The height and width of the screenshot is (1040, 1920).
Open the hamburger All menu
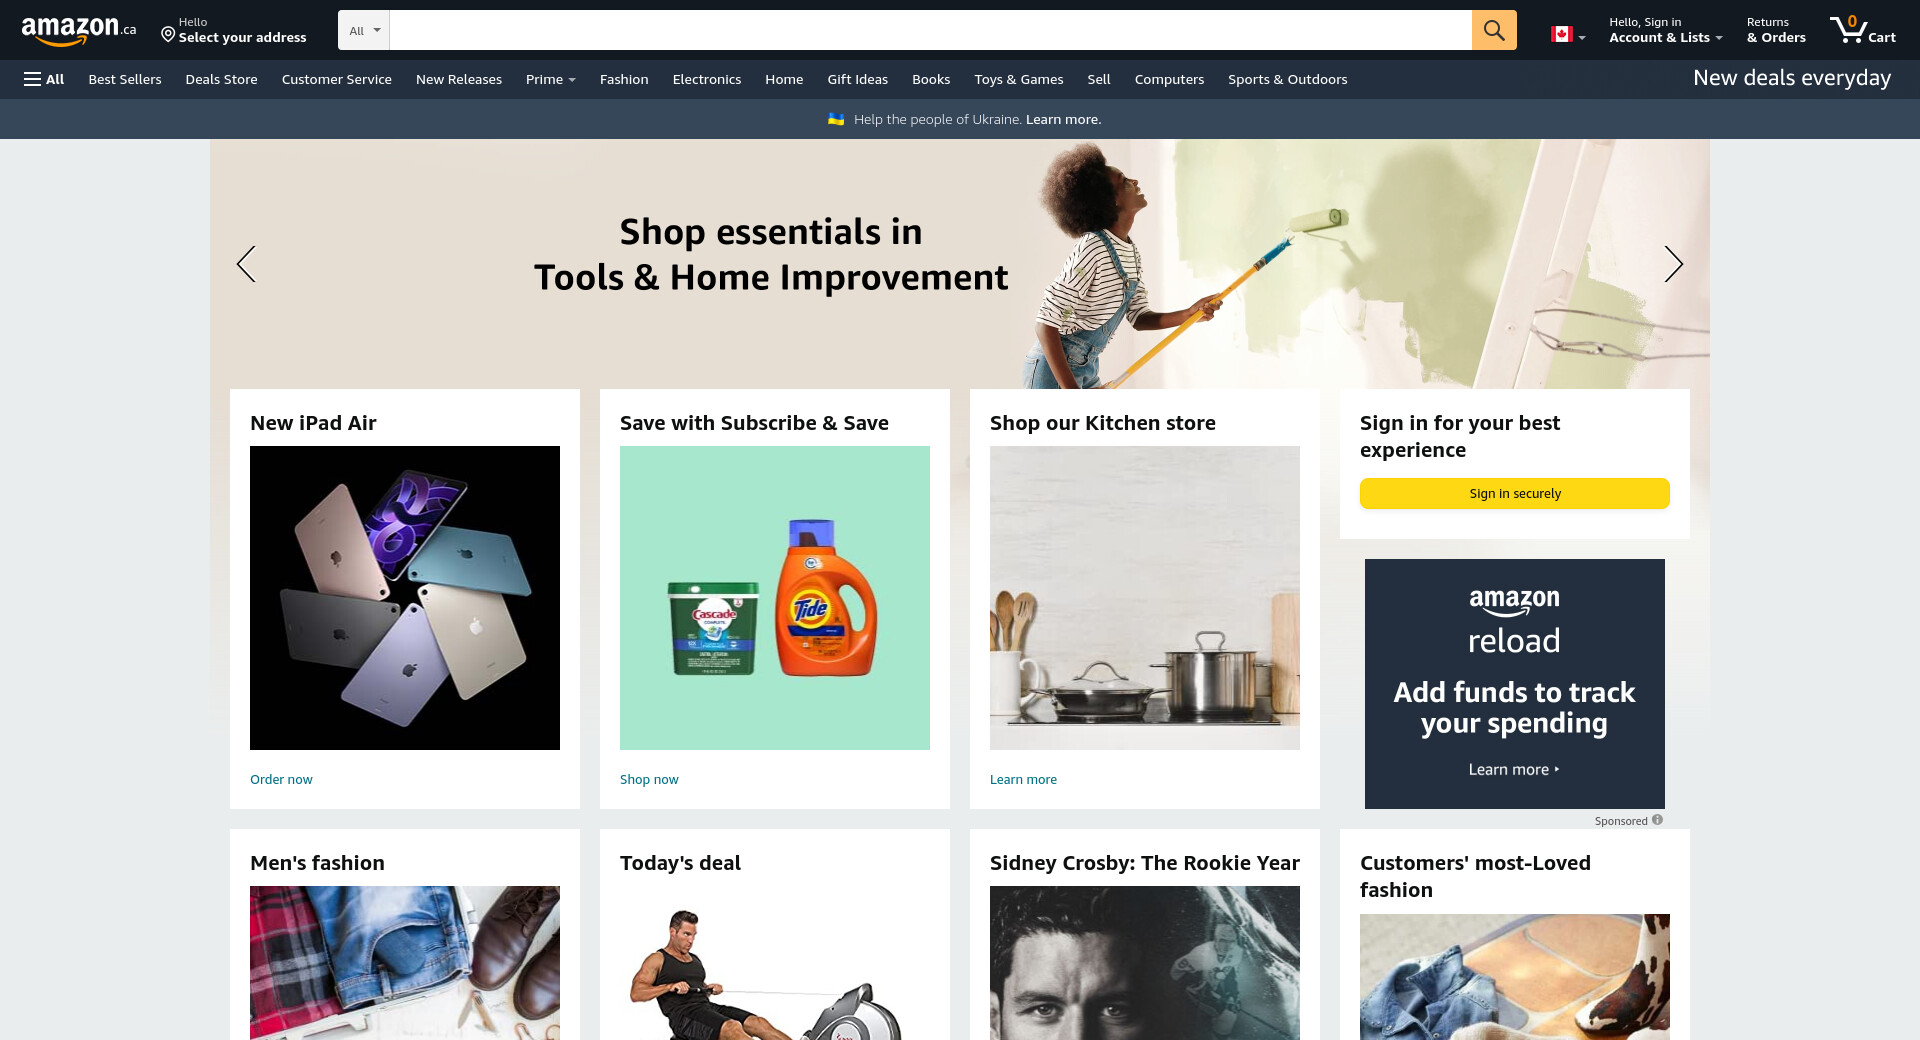44,79
